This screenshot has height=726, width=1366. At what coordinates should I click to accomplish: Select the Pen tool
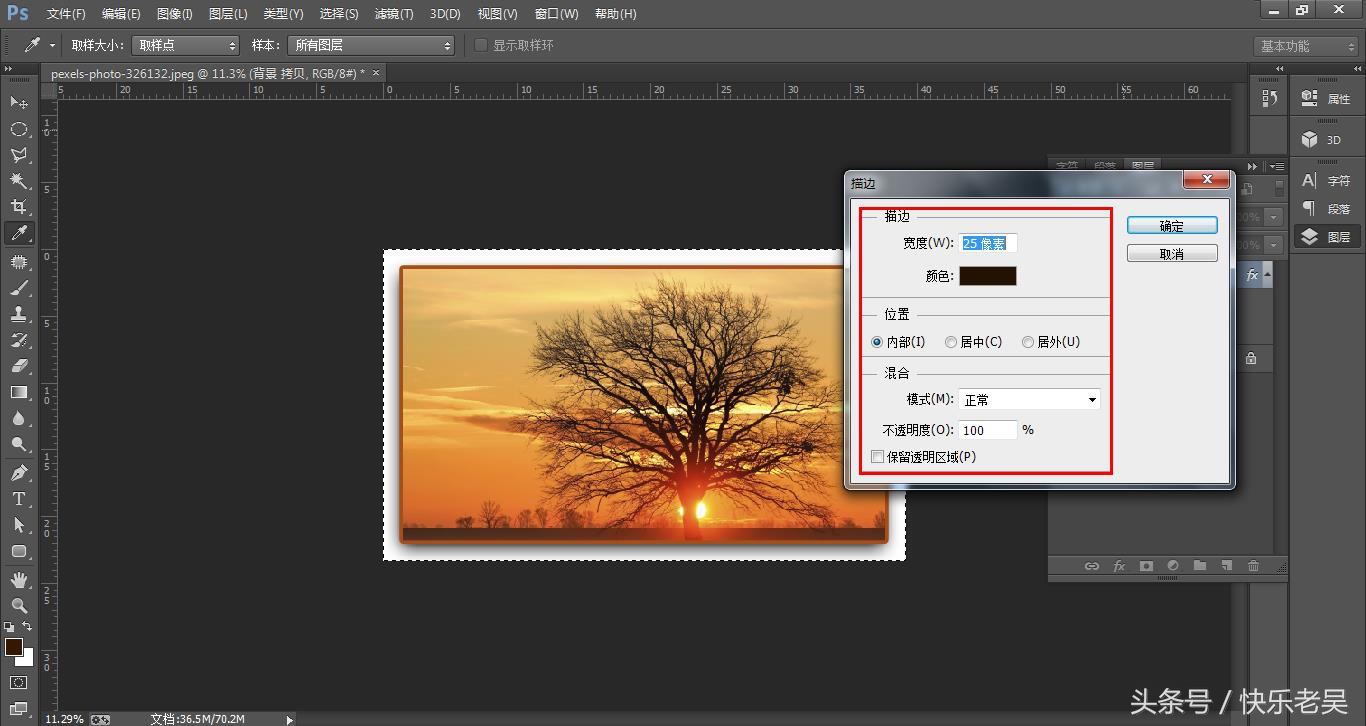tap(18, 473)
